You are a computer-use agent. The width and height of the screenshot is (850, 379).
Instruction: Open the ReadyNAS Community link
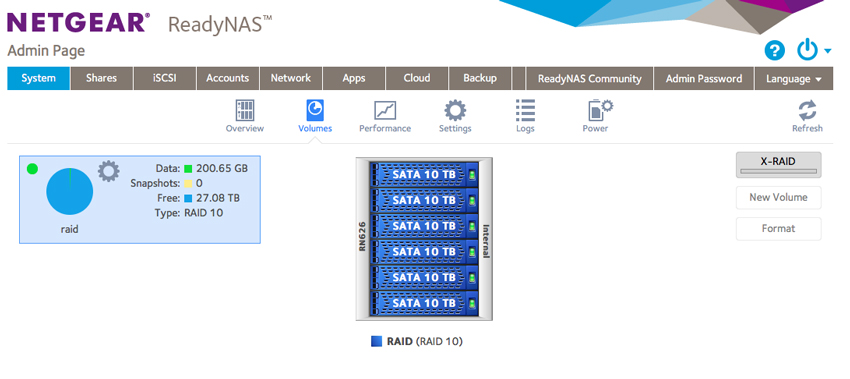(589, 79)
